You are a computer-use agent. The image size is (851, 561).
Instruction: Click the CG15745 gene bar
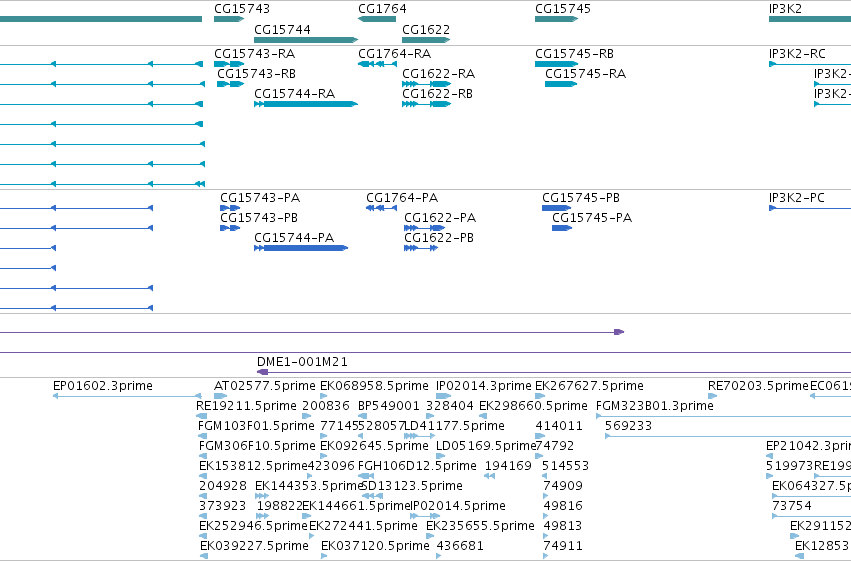(556, 19)
